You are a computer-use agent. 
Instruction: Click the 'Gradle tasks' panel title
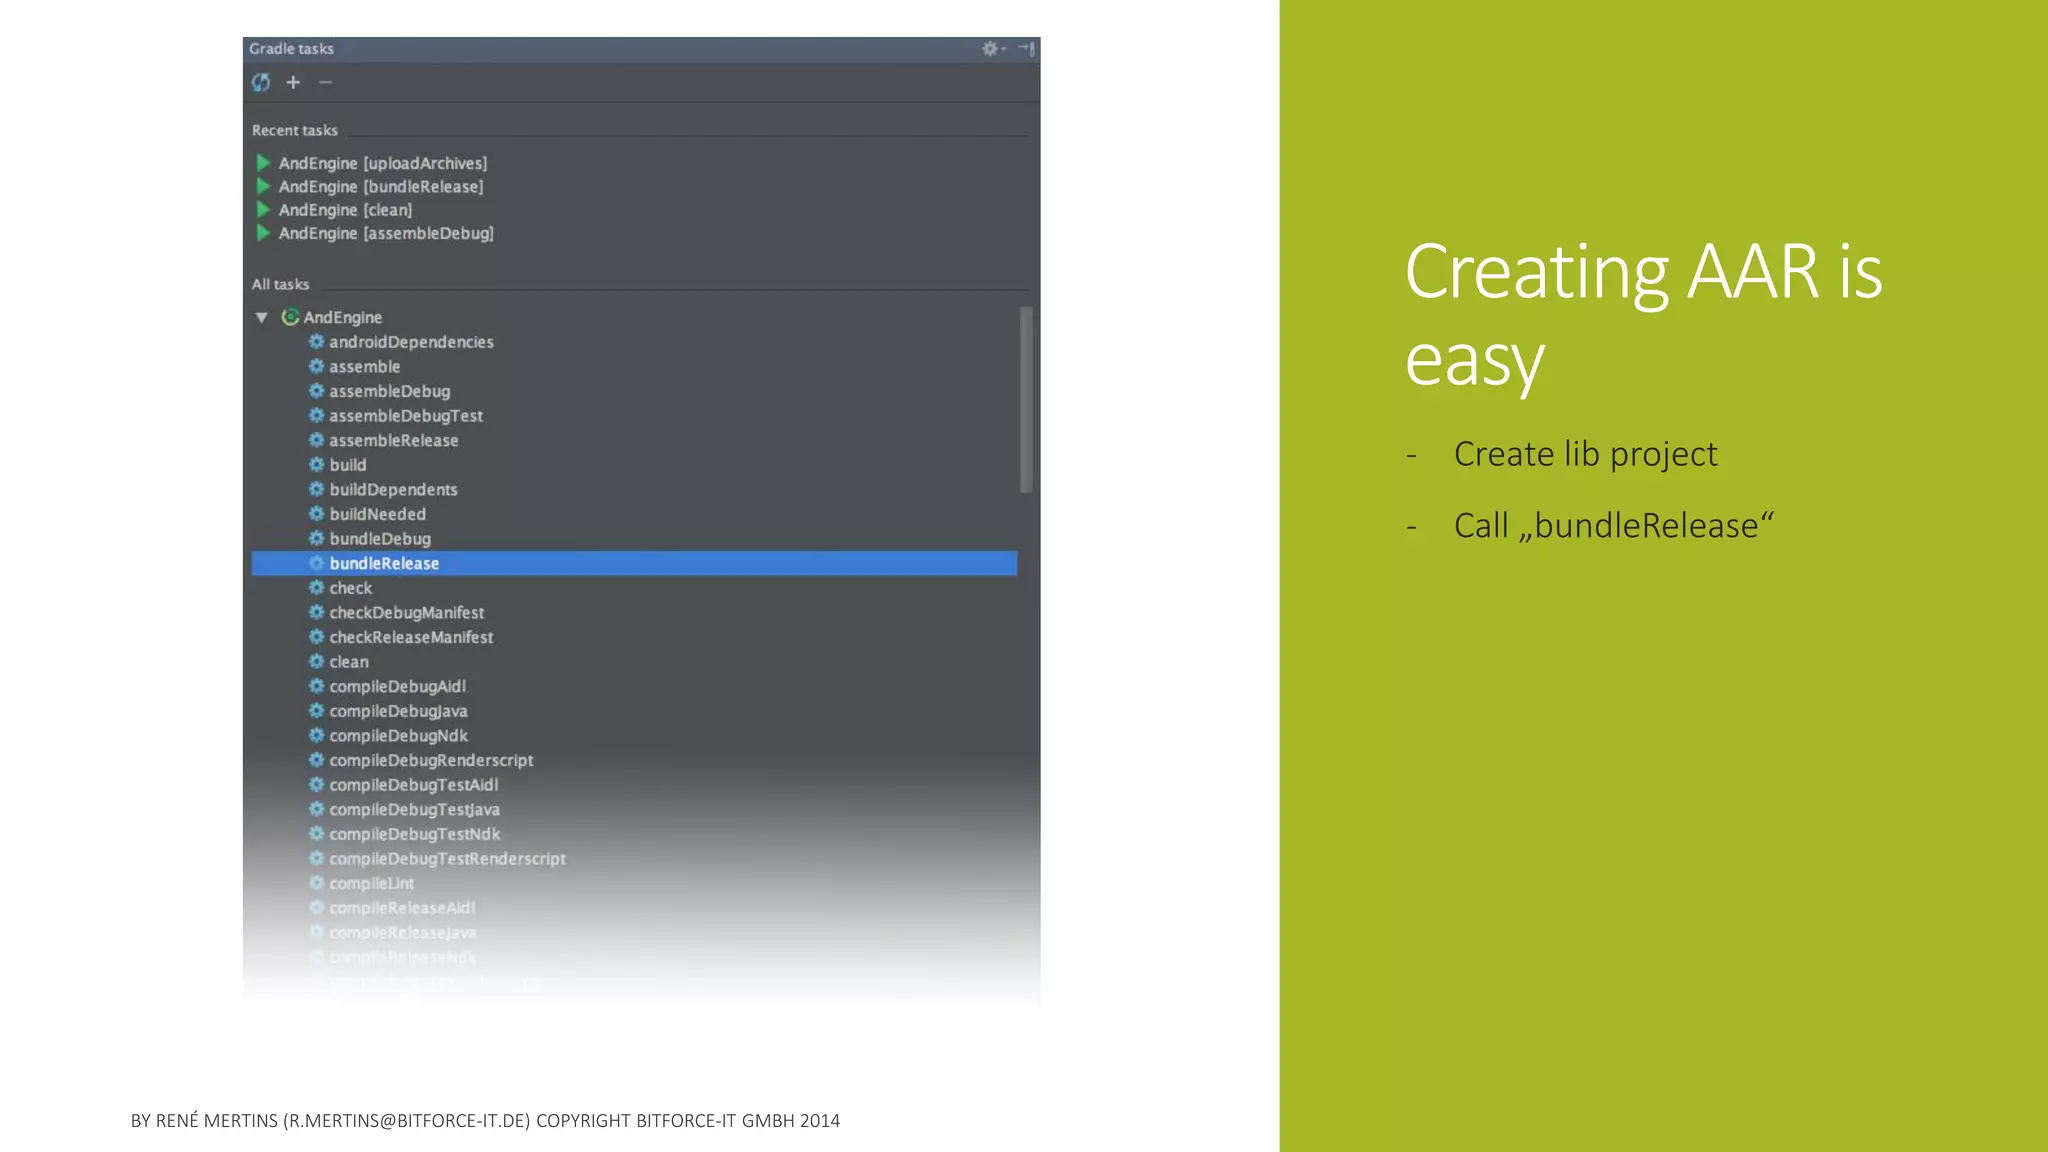291,48
